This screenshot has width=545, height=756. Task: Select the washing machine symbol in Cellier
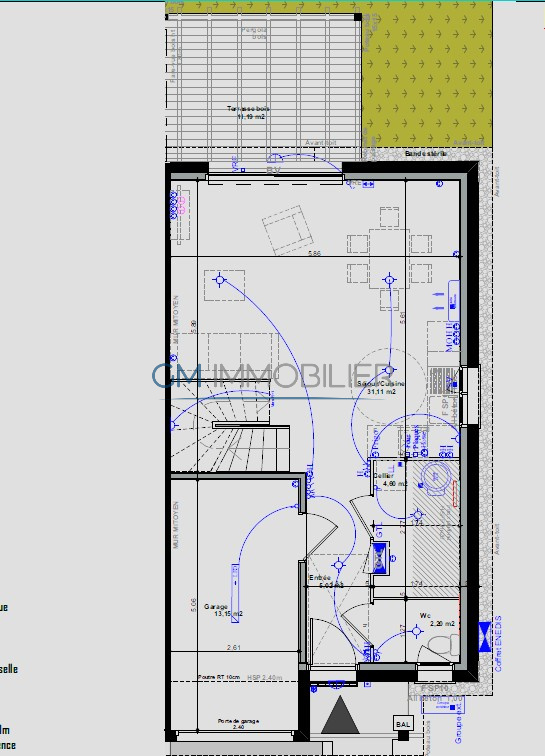[x=436, y=476]
